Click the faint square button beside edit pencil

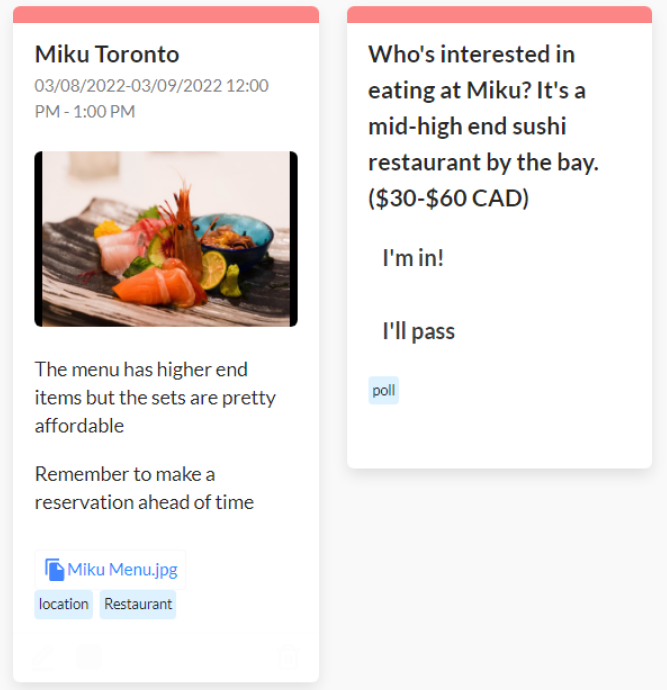(89, 657)
